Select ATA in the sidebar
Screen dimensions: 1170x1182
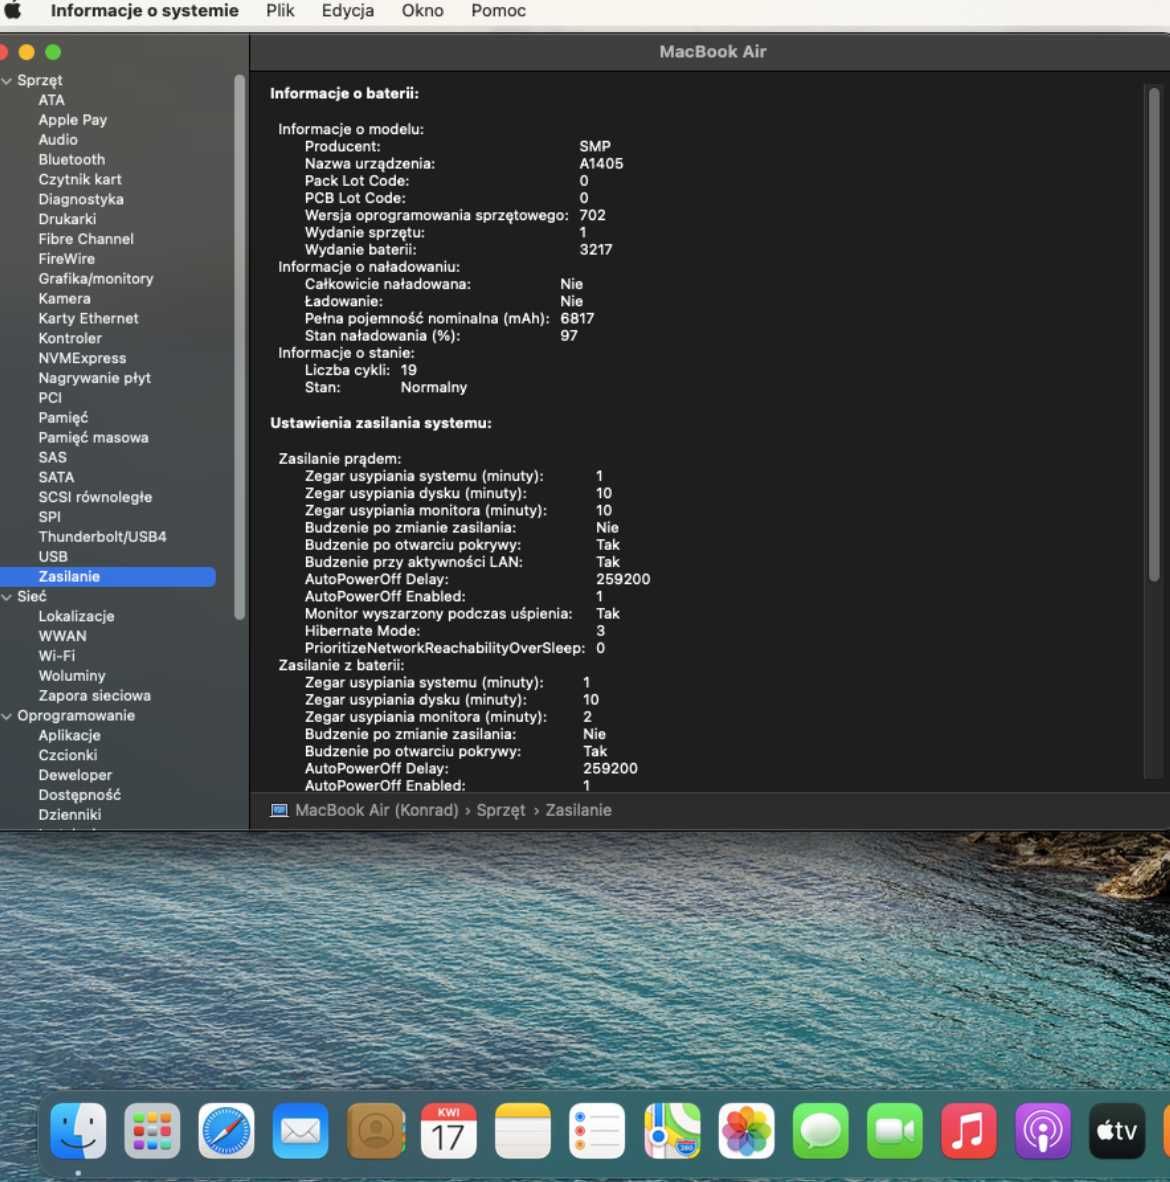click(x=51, y=100)
